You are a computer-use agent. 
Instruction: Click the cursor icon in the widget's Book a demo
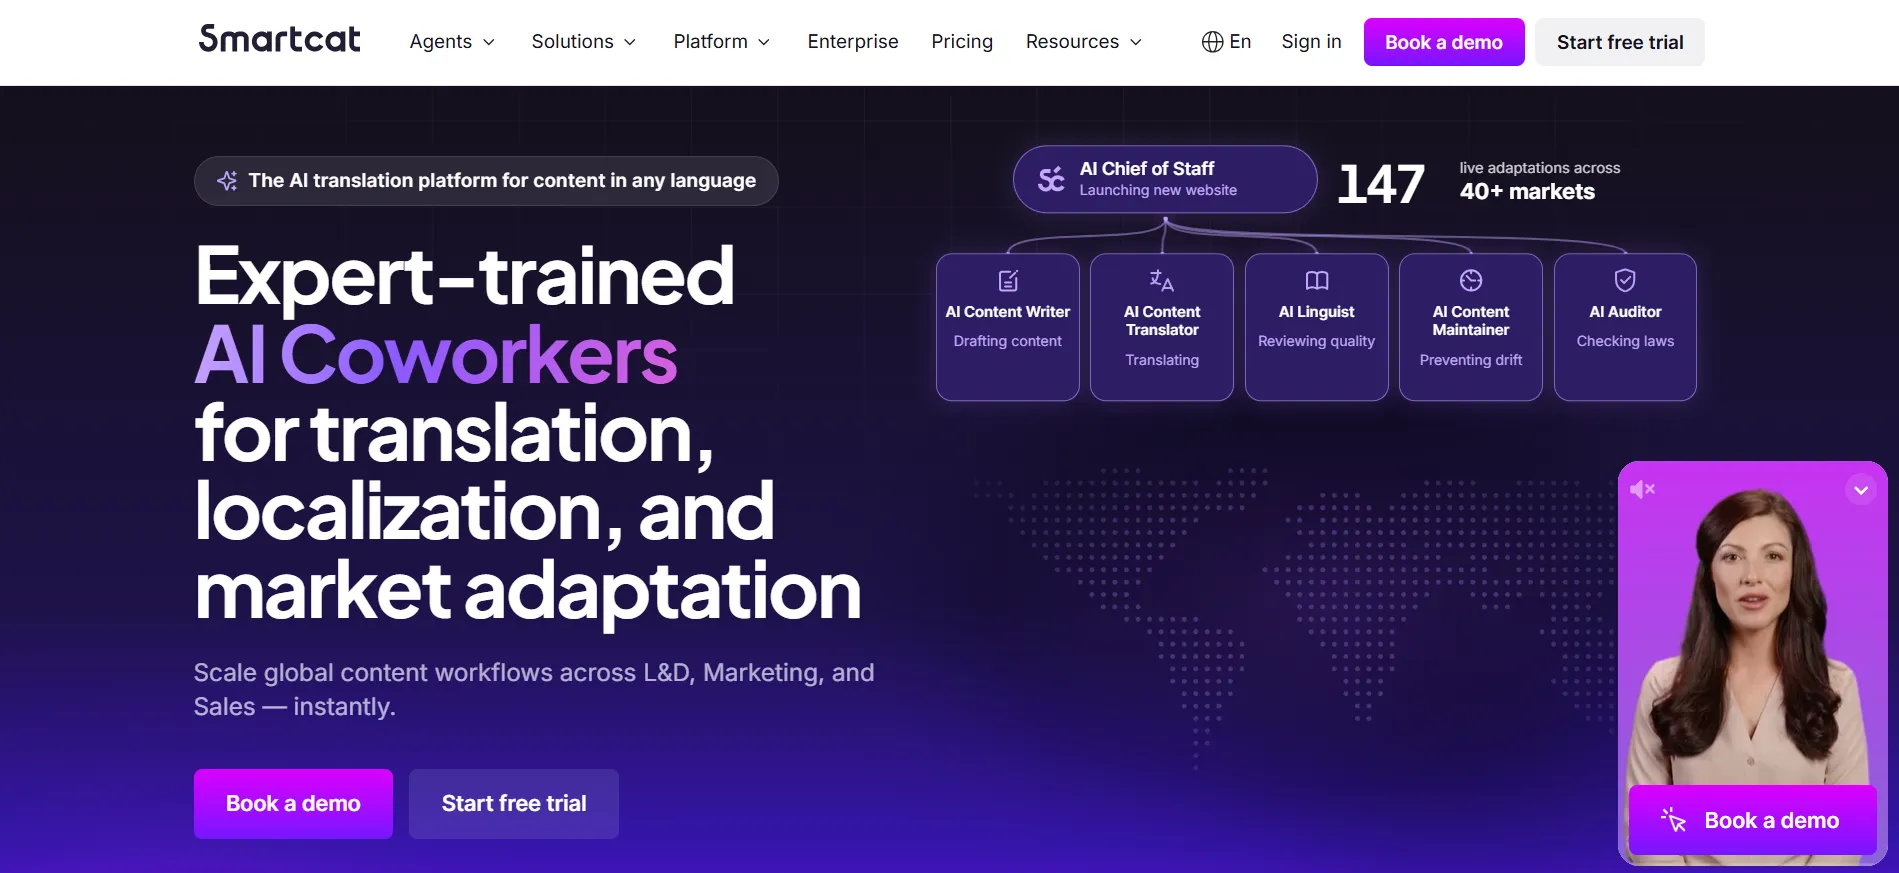click(1674, 820)
